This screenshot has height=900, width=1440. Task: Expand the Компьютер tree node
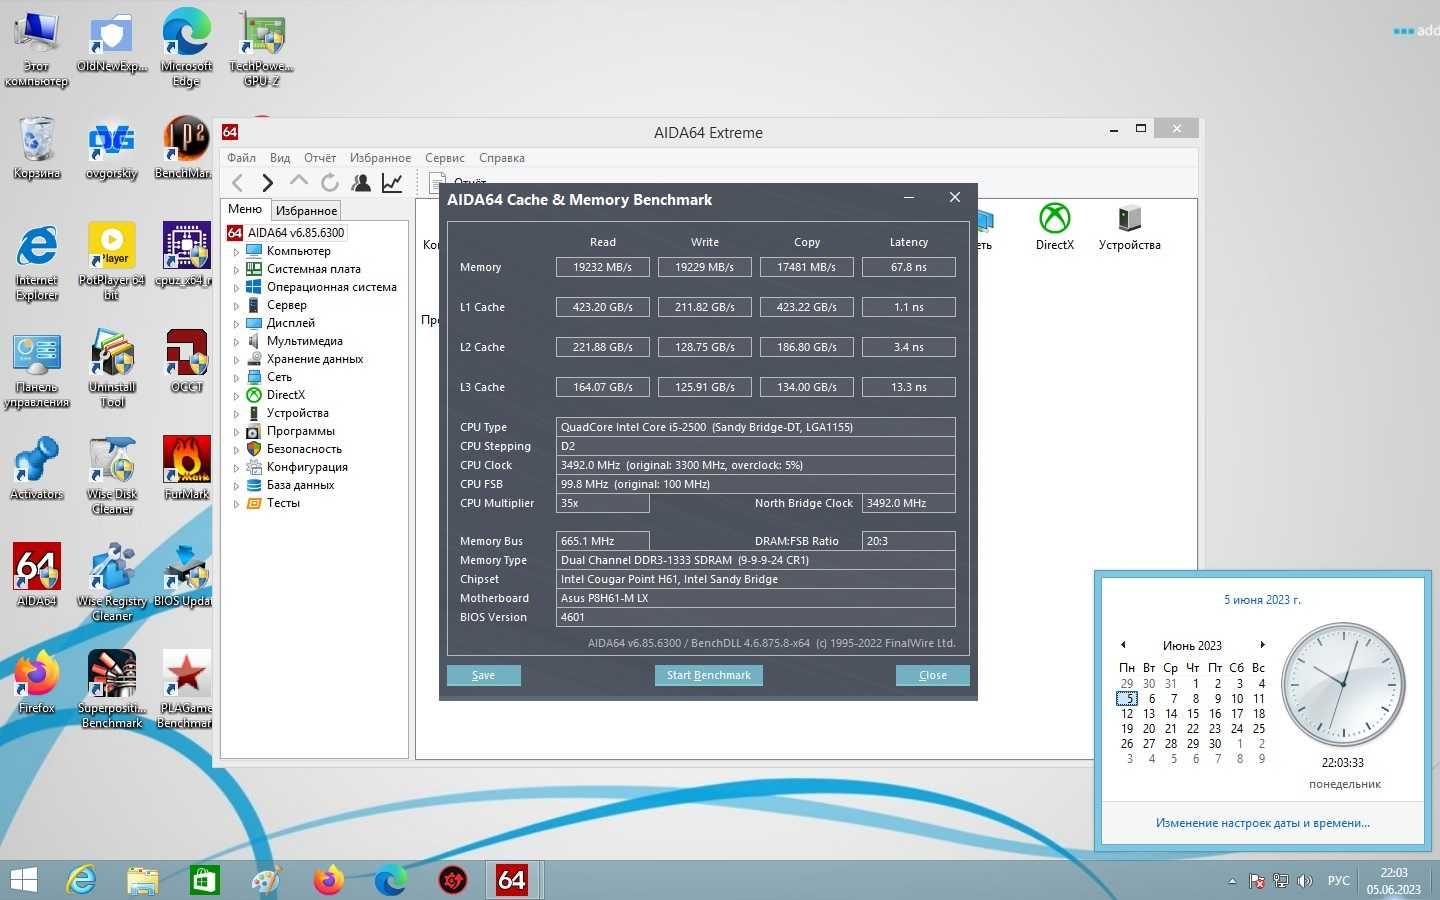(x=237, y=252)
